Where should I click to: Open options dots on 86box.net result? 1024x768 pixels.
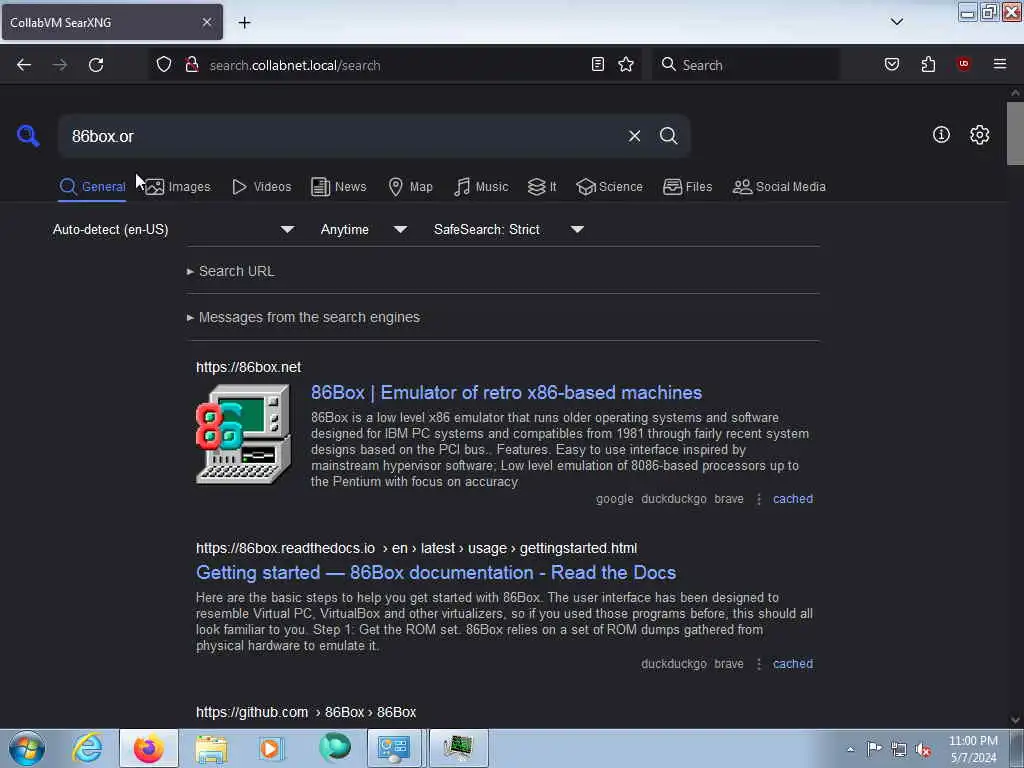tap(758, 499)
